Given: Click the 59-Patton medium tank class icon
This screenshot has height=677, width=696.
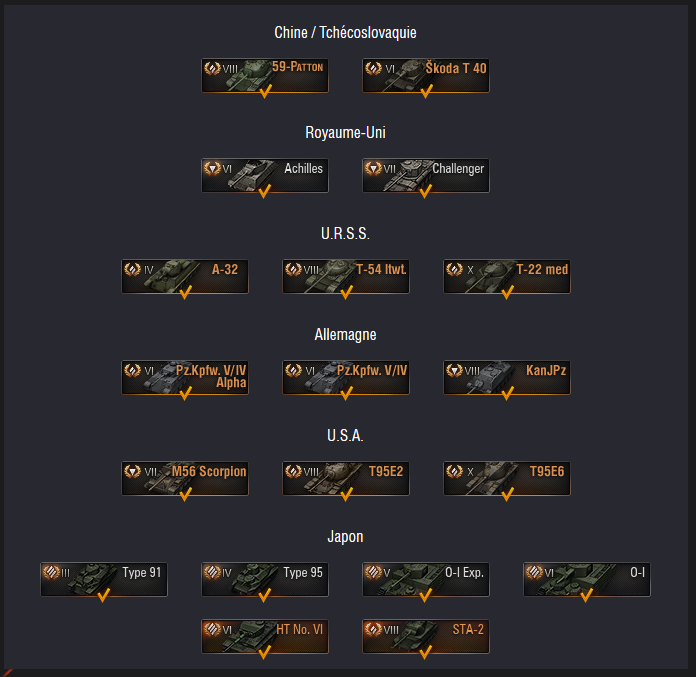Looking at the screenshot, I should 212,68.
